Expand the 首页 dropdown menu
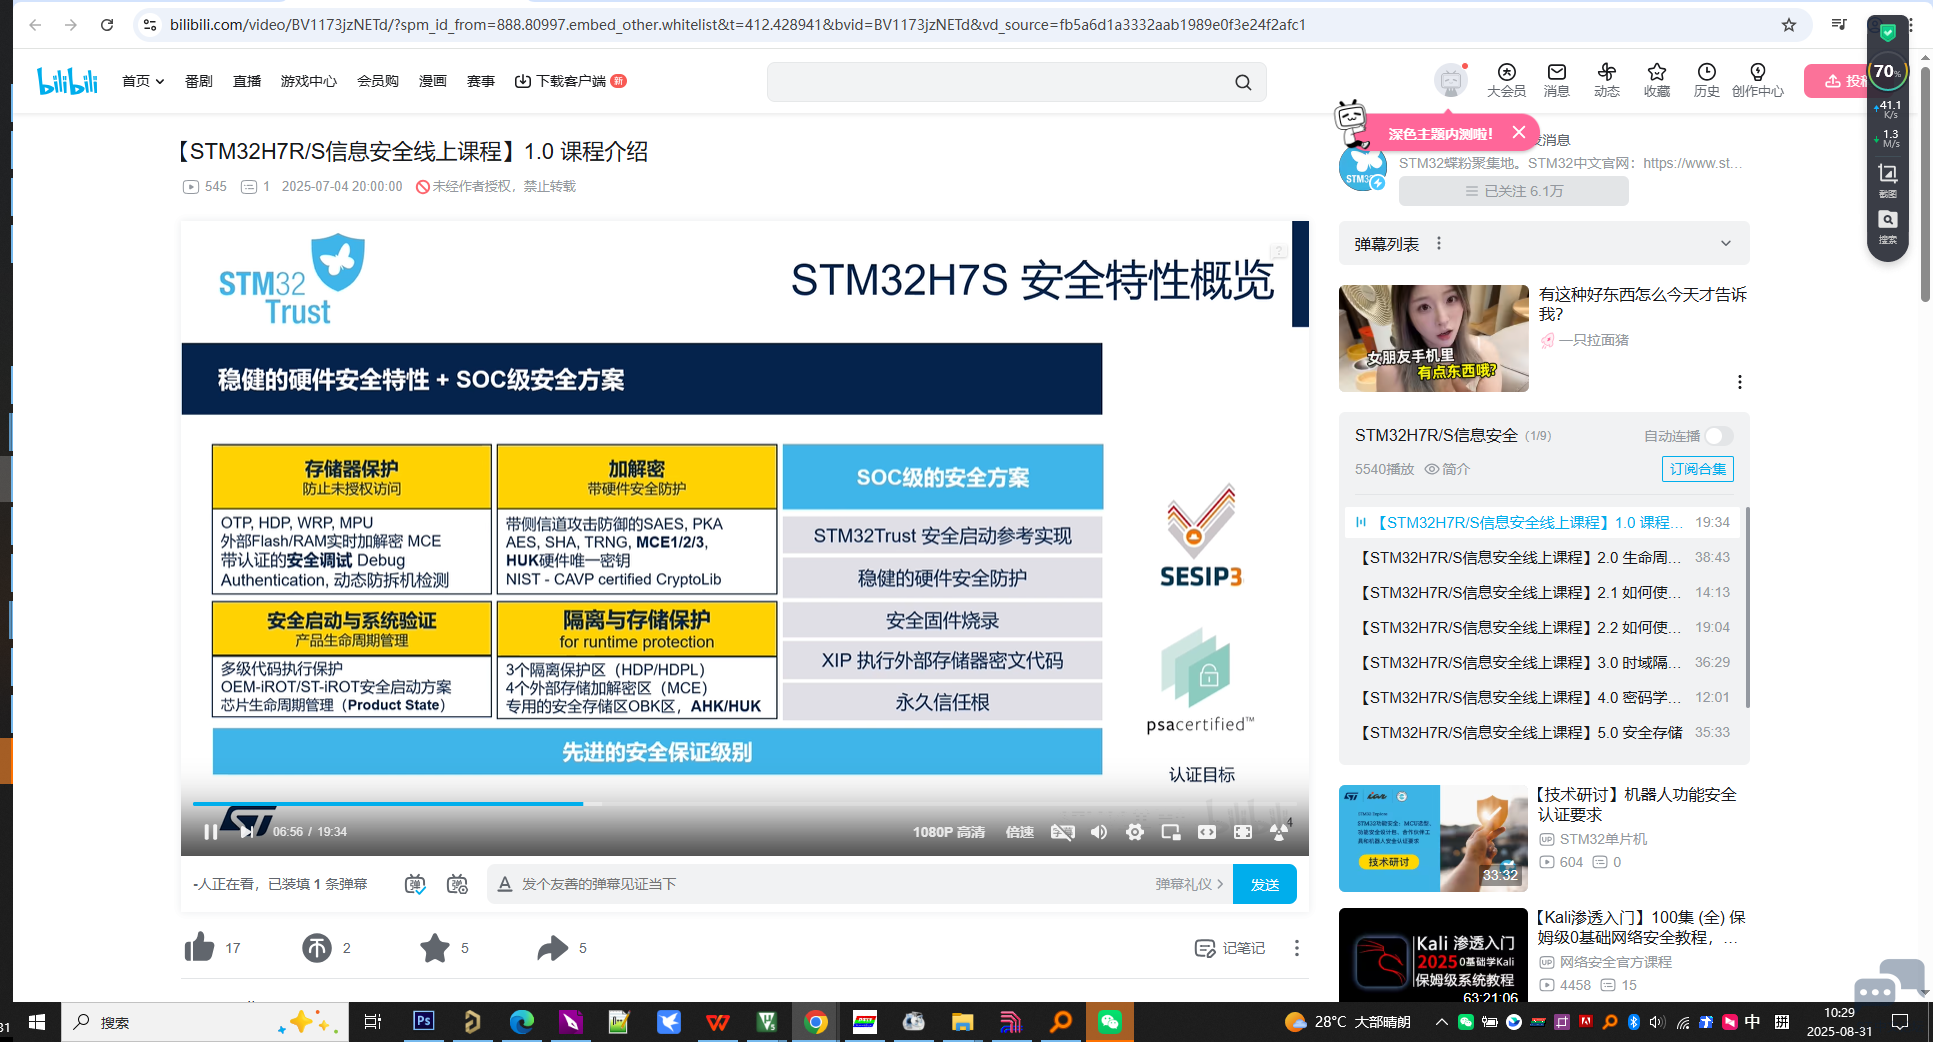 pyautogui.click(x=143, y=81)
